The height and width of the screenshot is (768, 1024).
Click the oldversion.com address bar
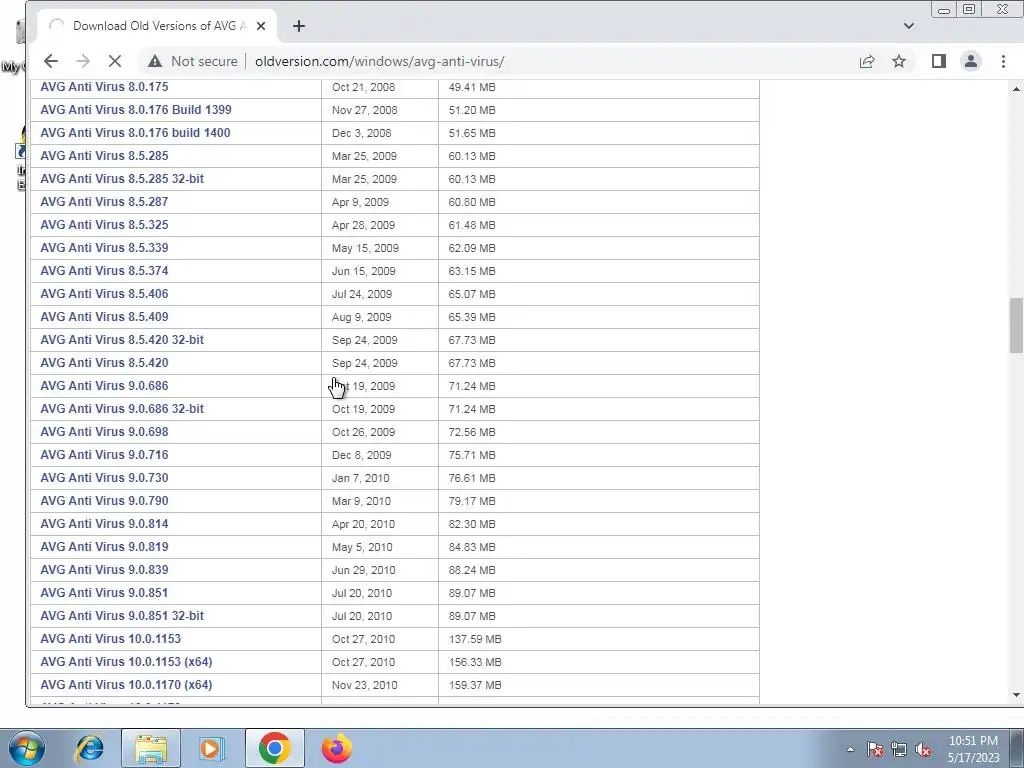point(379,61)
